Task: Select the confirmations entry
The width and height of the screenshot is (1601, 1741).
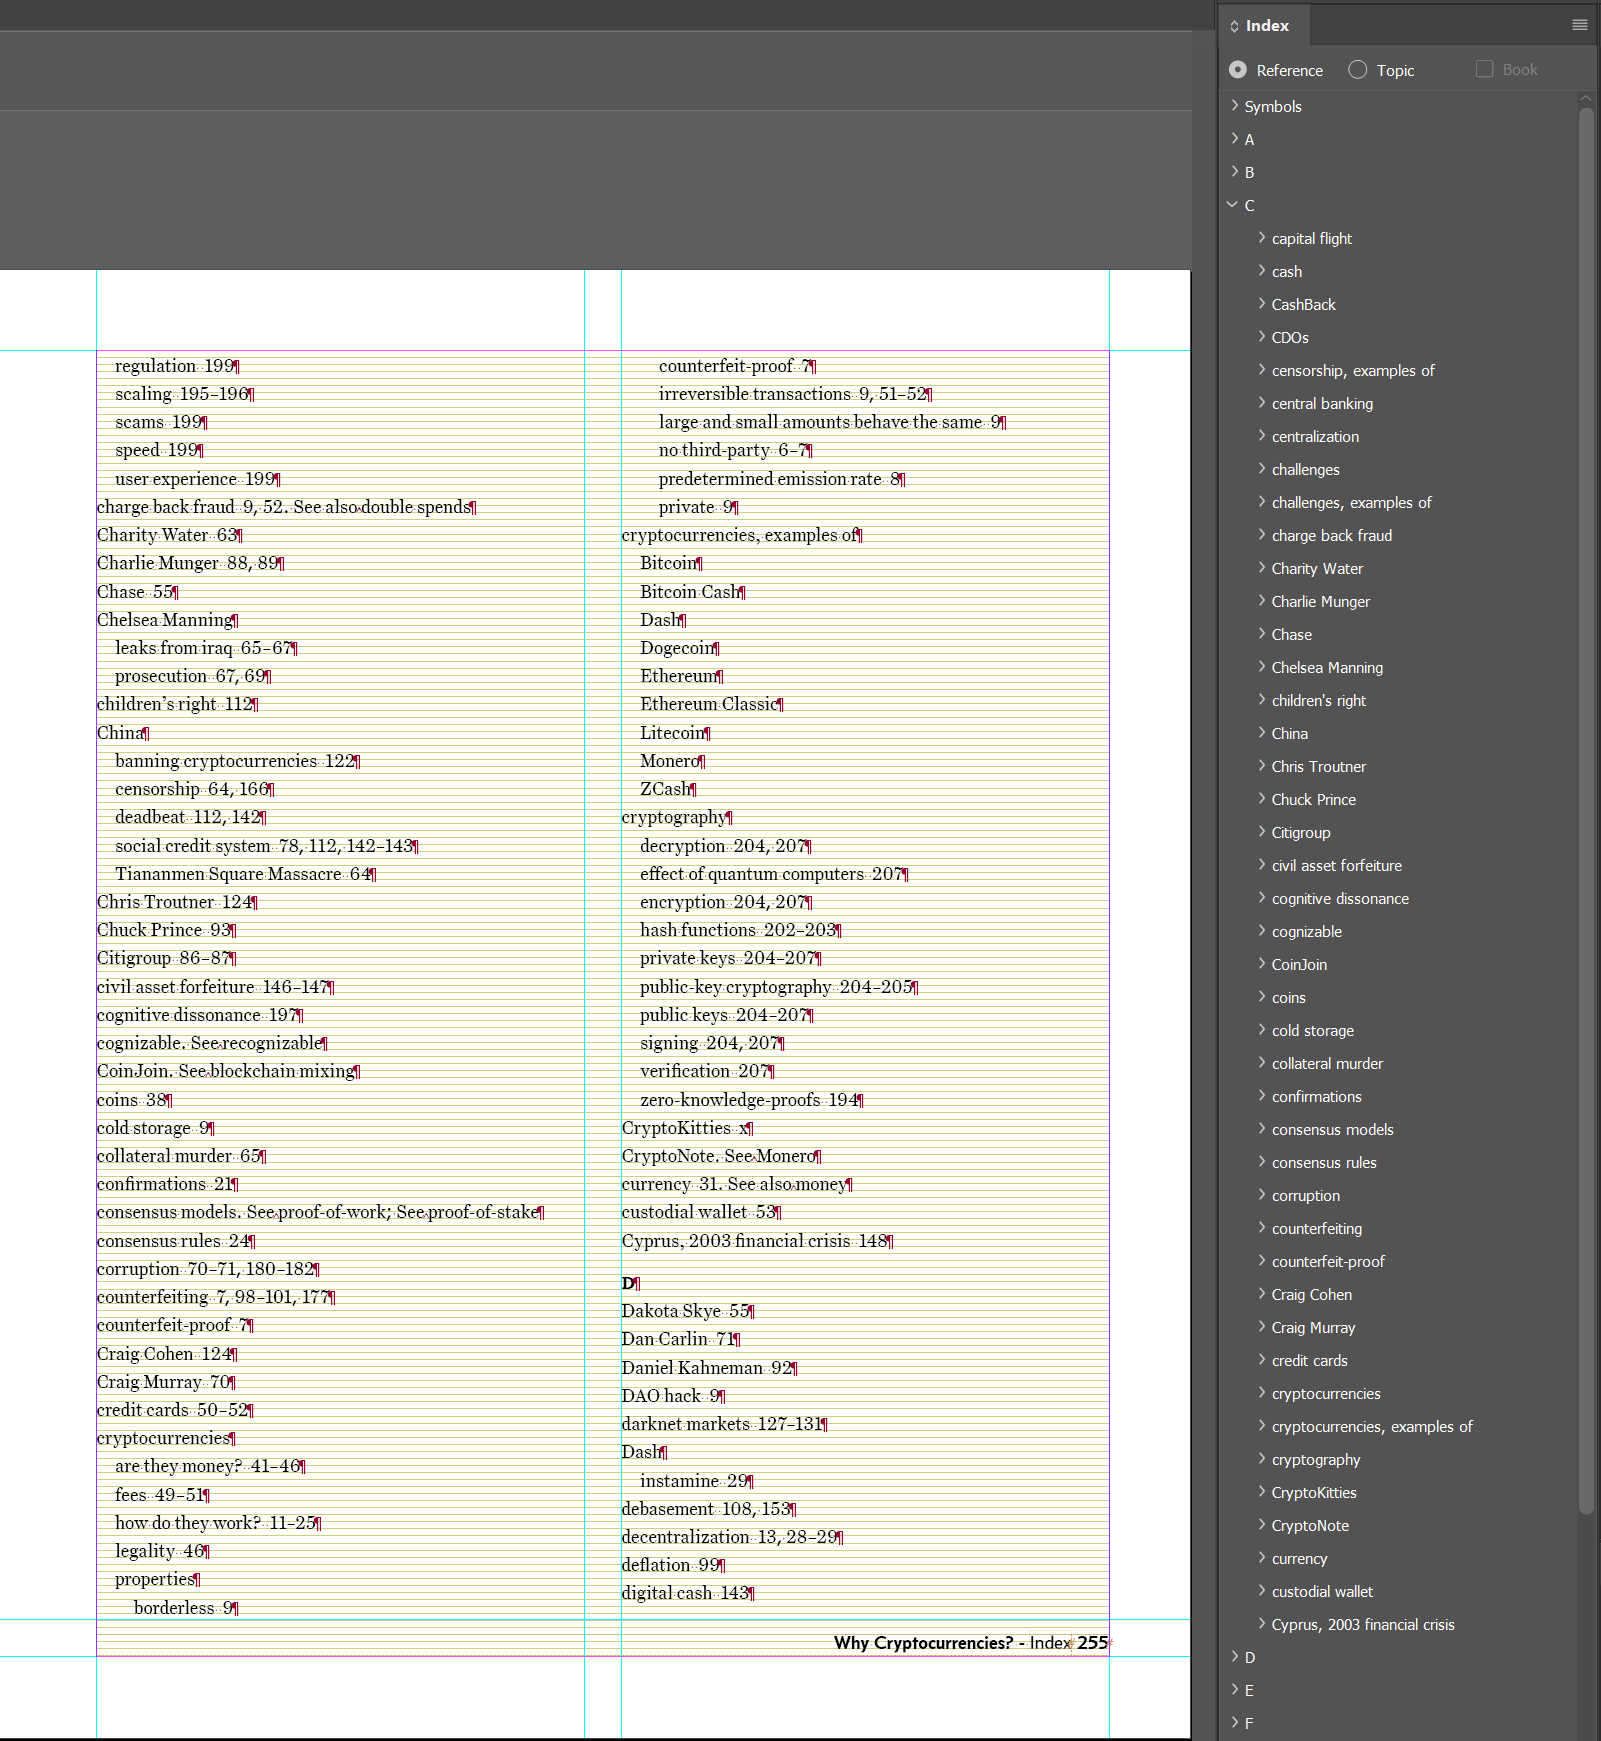Action: 1316,1097
